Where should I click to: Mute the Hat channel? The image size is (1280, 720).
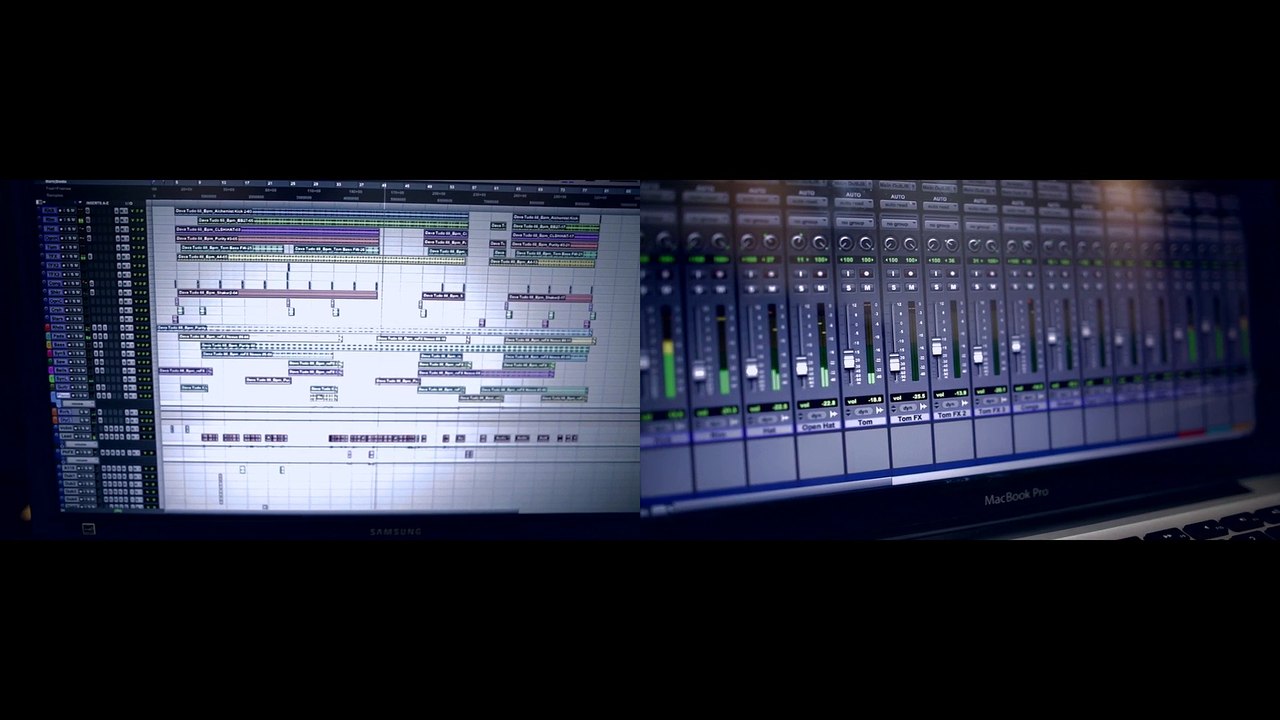pyautogui.click(x=772, y=288)
